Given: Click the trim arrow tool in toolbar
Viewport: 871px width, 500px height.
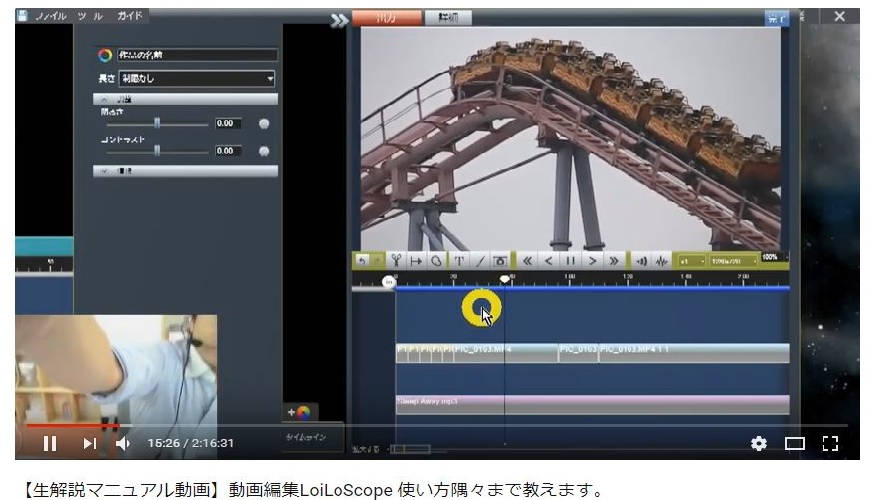Looking at the screenshot, I should tap(416, 260).
